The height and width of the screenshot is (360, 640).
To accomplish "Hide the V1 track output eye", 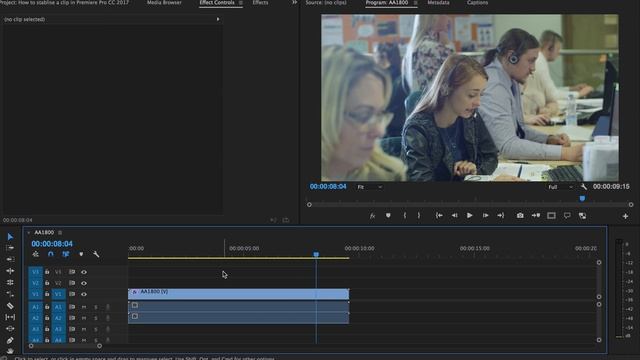I will [84, 294].
